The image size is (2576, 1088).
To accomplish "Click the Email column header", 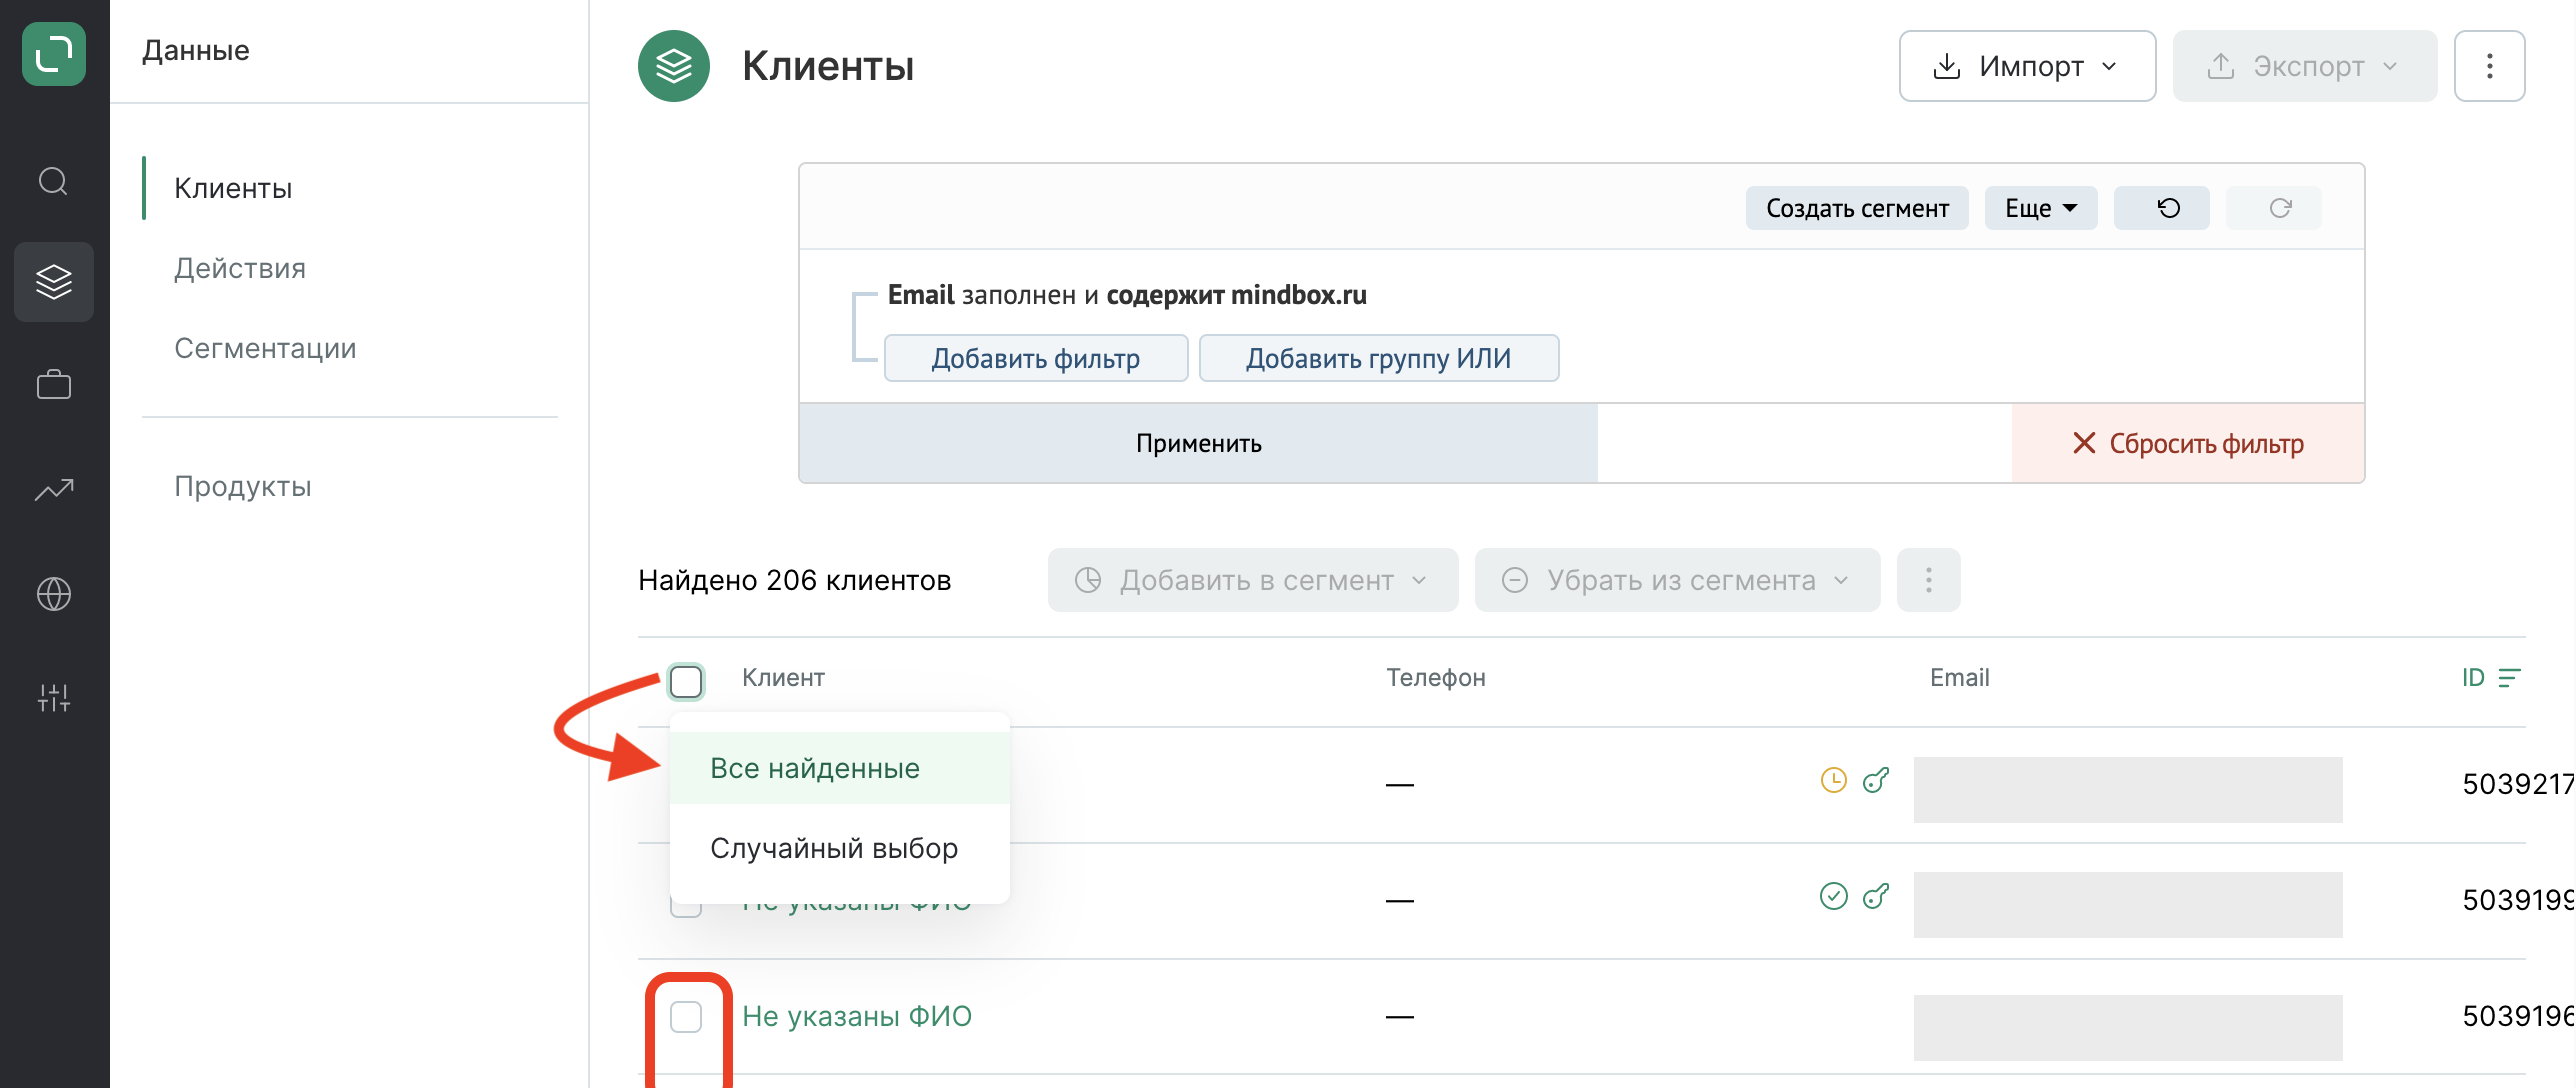I will [x=1960, y=678].
